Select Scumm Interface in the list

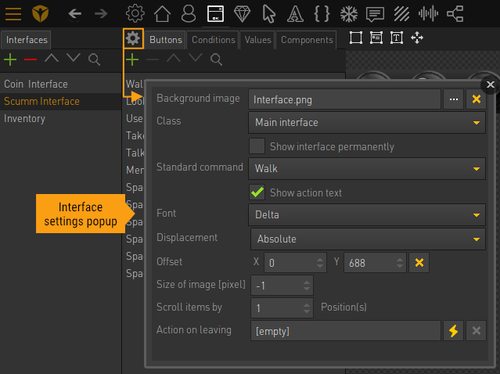[x=60, y=101]
